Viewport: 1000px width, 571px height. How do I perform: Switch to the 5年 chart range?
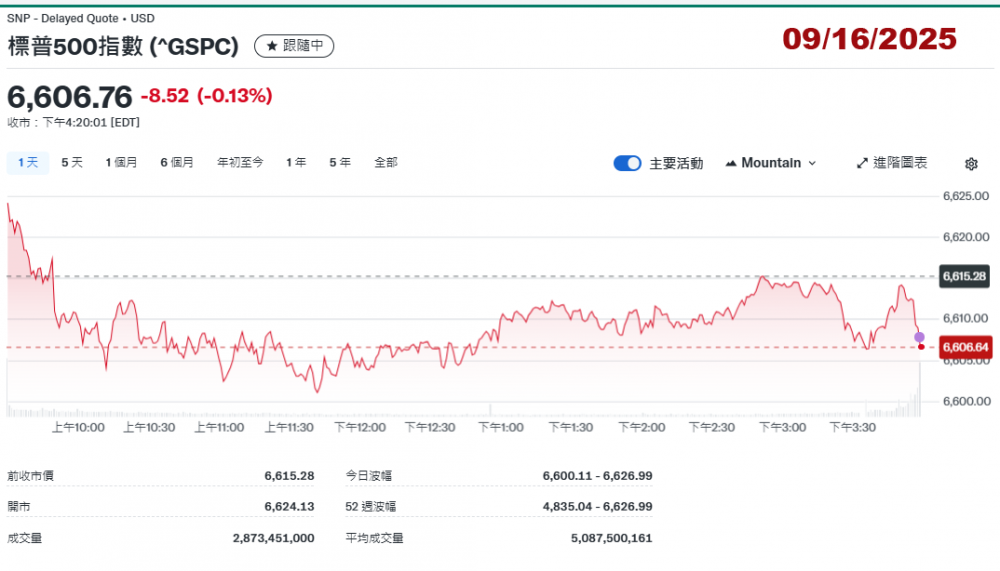click(340, 162)
